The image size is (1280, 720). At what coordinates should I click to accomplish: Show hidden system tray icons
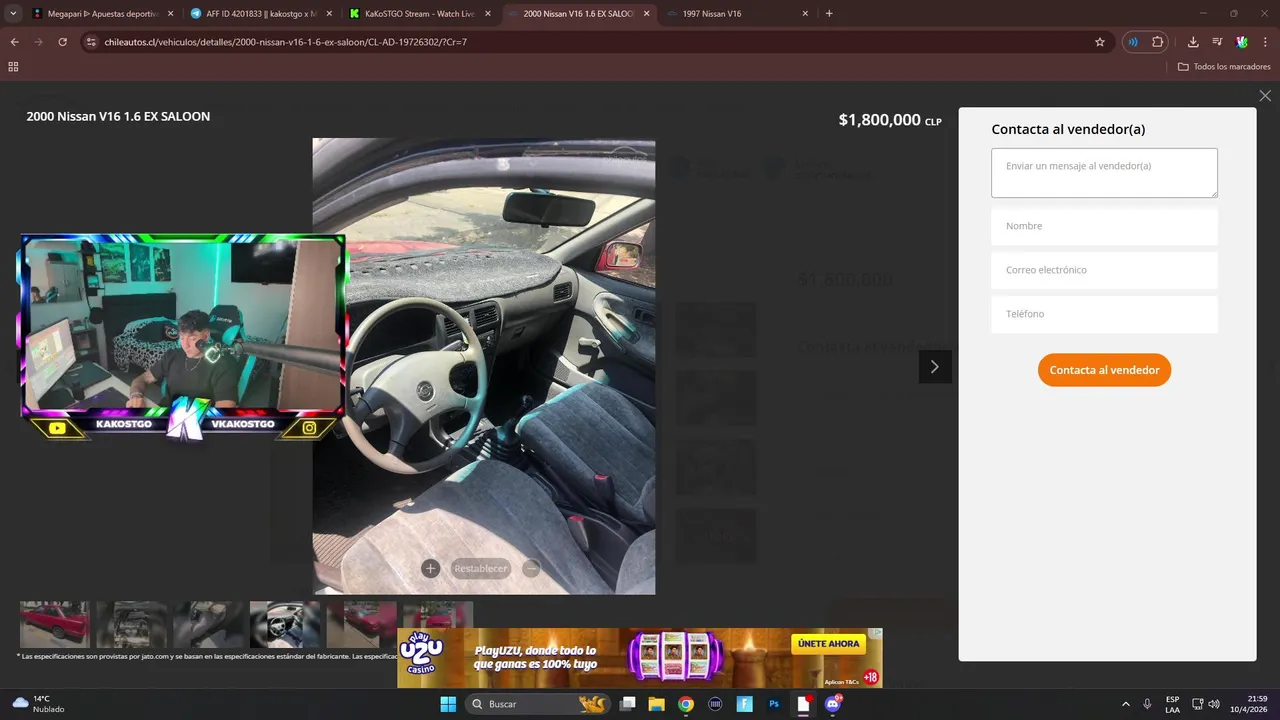point(1126,704)
